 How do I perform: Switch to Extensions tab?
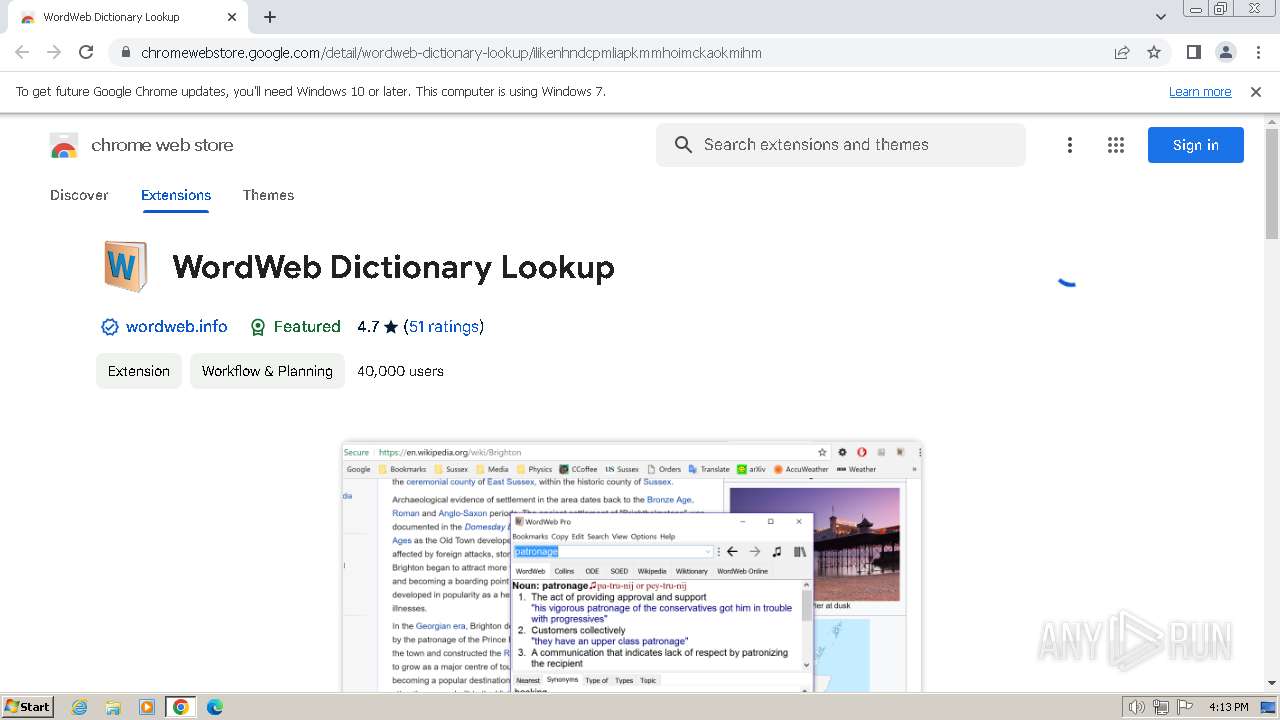pyautogui.click(x=176, y=195)
